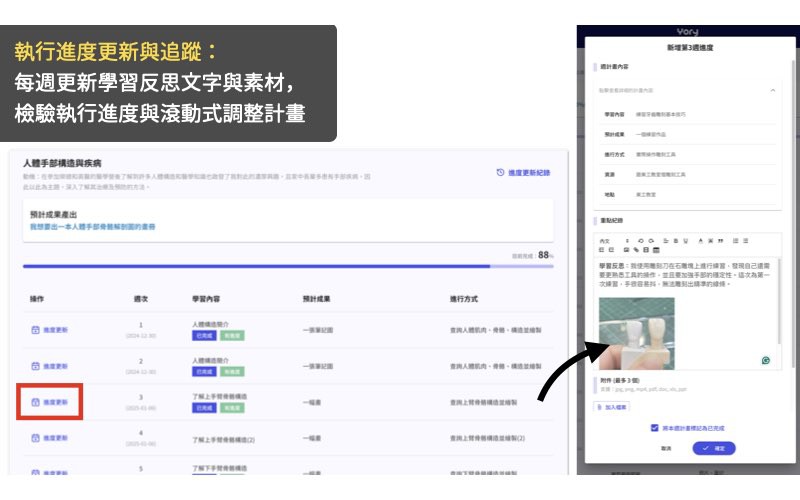800x500 pixels.
Task: Click the Grammarly icon in text editor
Action: coord(766,359)
